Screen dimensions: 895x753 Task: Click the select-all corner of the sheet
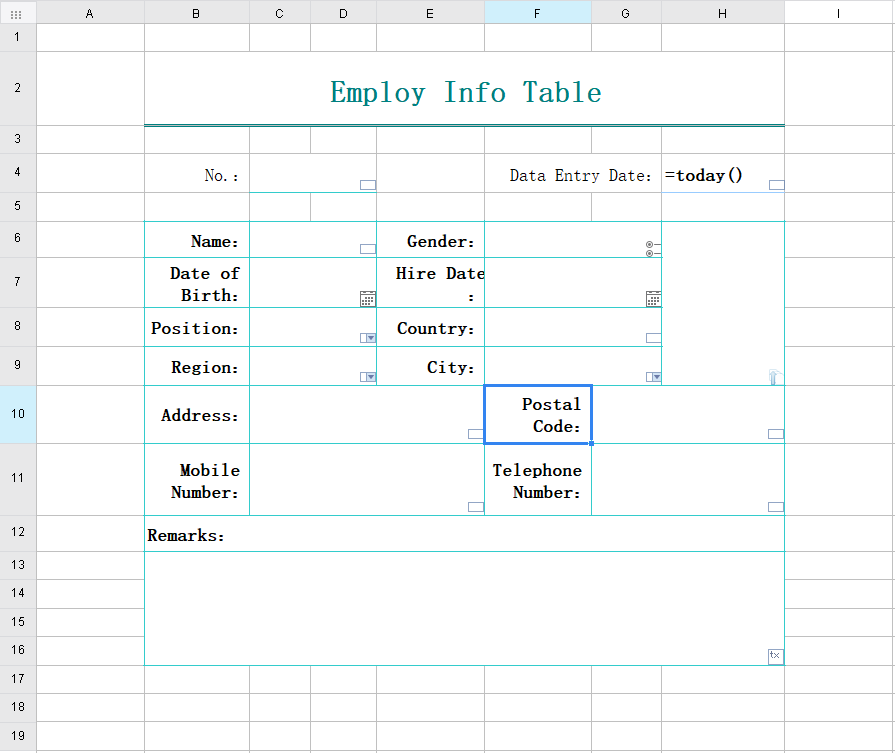point(16,13)
